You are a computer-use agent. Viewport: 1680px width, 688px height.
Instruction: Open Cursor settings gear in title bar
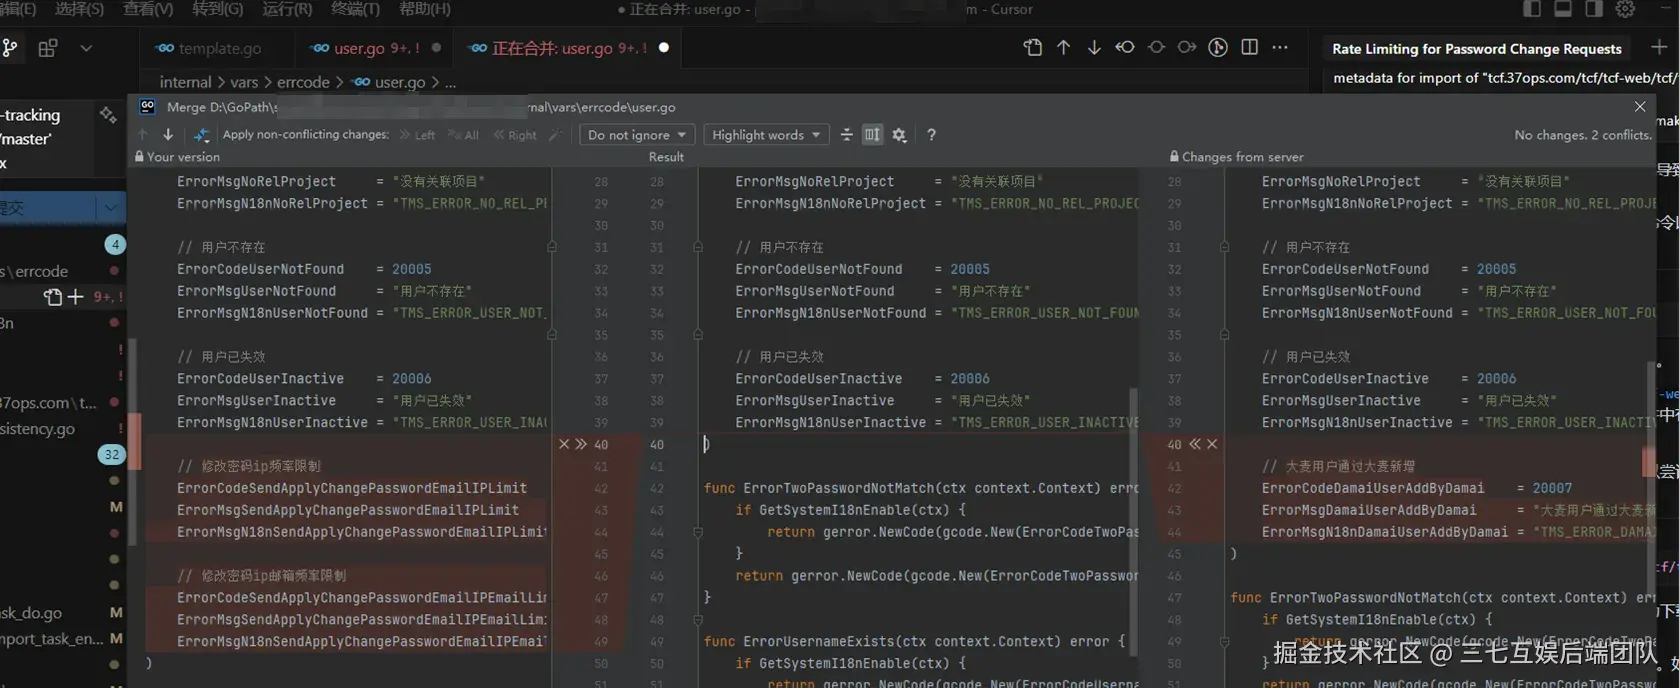[1625, 9]
